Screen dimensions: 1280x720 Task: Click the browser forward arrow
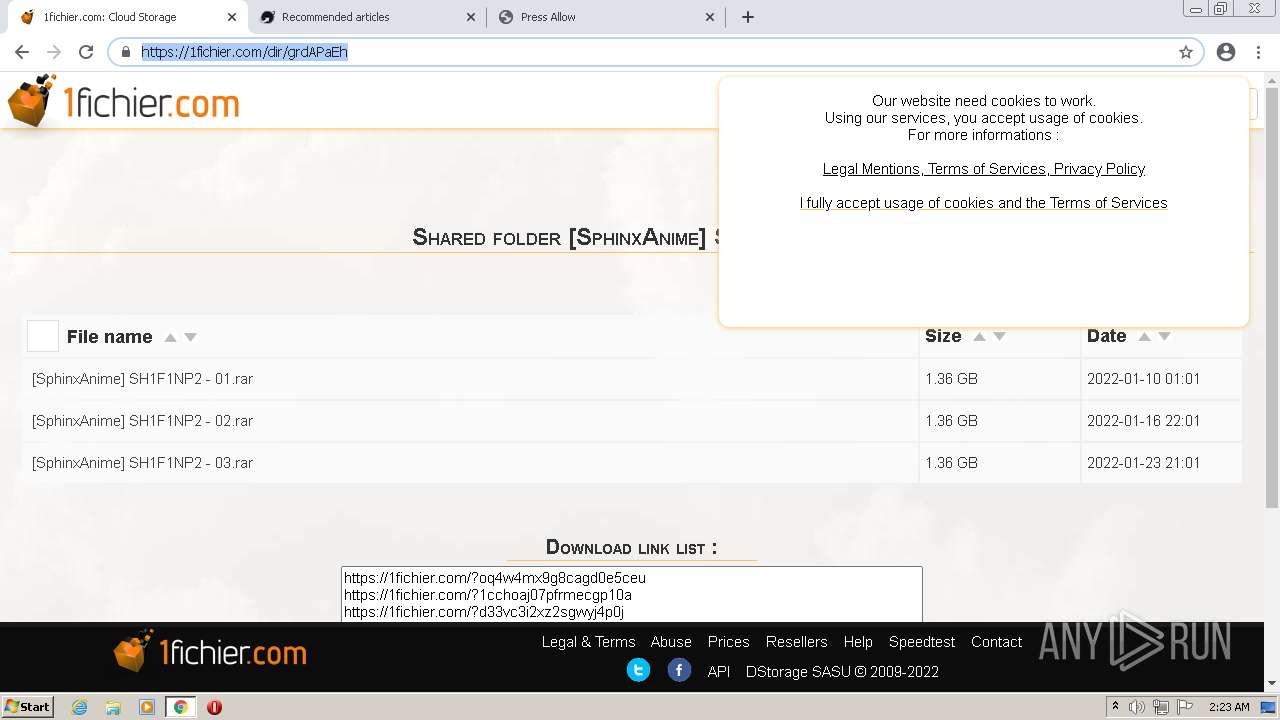pyautogui.click(x=54, y=52)
